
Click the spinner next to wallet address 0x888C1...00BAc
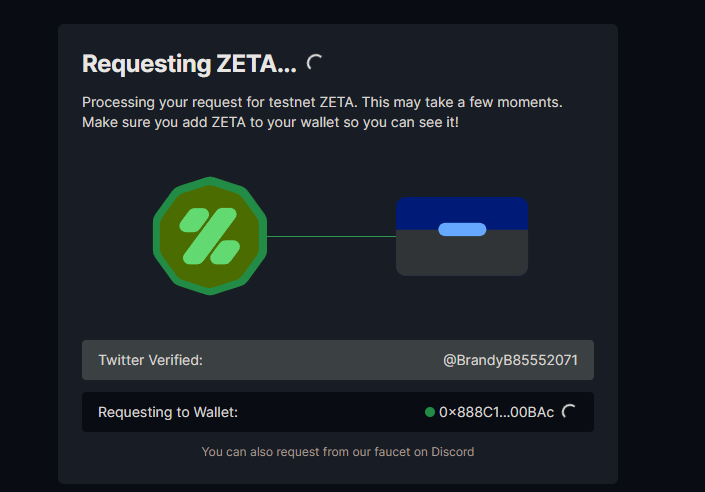(568, 411)
